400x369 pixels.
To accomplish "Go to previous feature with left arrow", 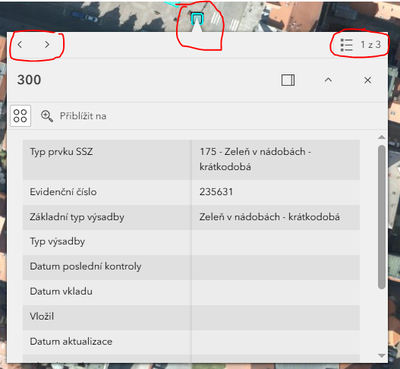I will pos(20,44).
